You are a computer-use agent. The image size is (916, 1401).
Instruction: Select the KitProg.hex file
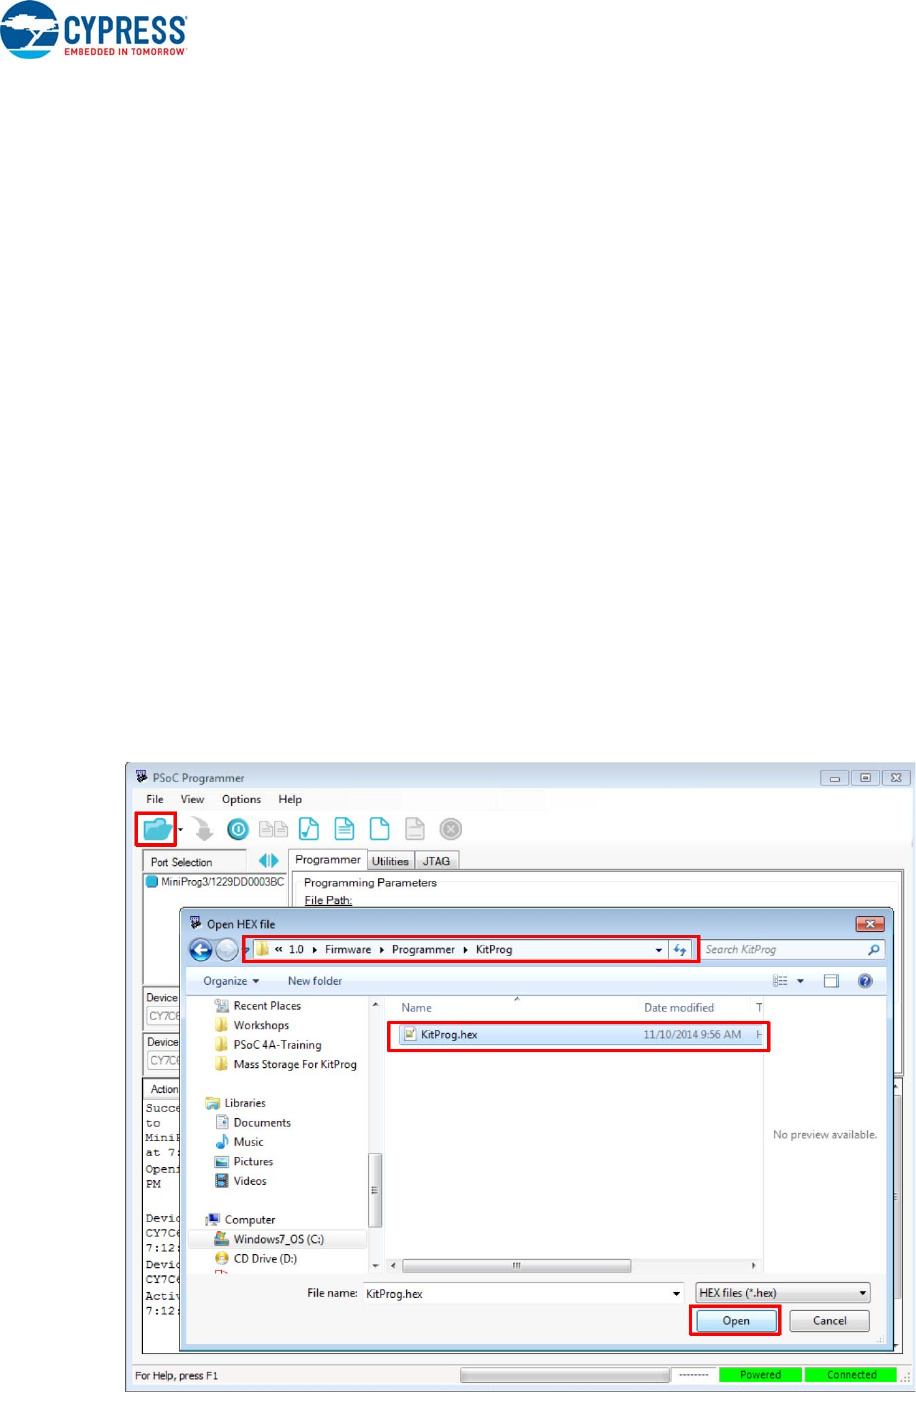coord(449,1035)
